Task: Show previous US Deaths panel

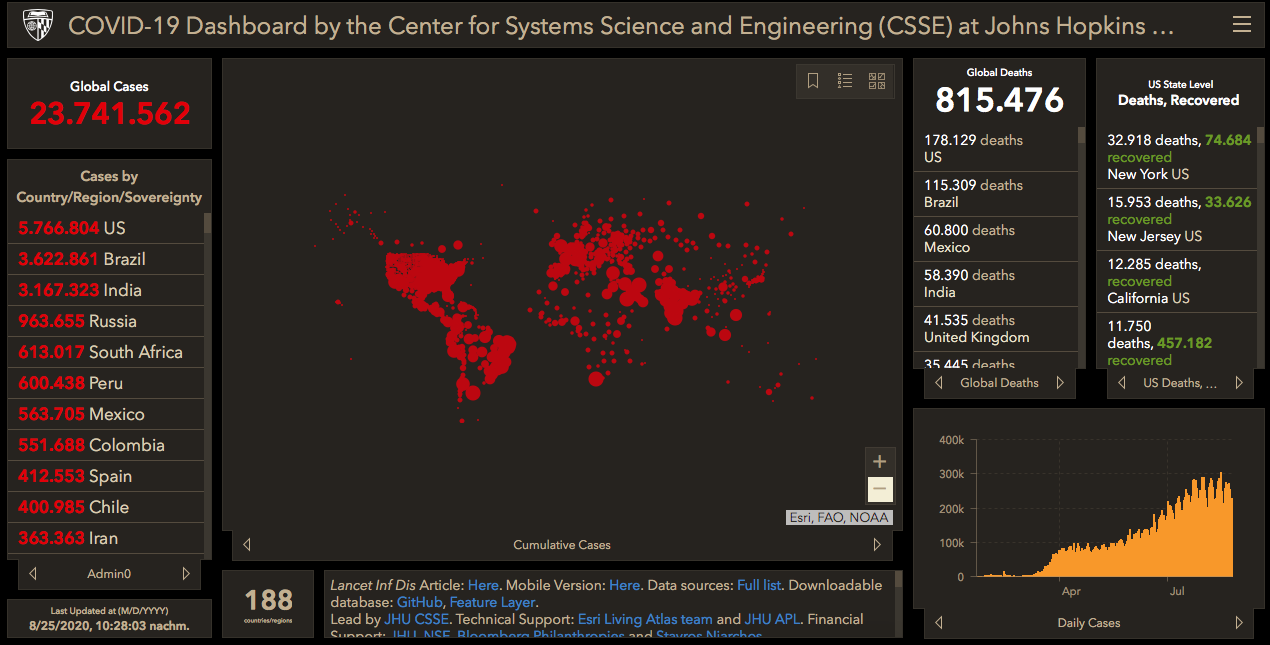Action: [1122, 383]
